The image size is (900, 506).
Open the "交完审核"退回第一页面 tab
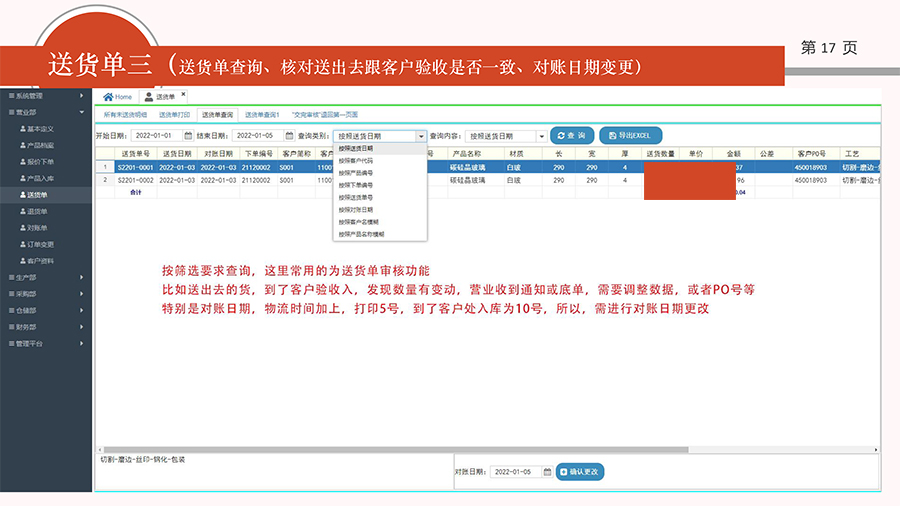(325, 115)
